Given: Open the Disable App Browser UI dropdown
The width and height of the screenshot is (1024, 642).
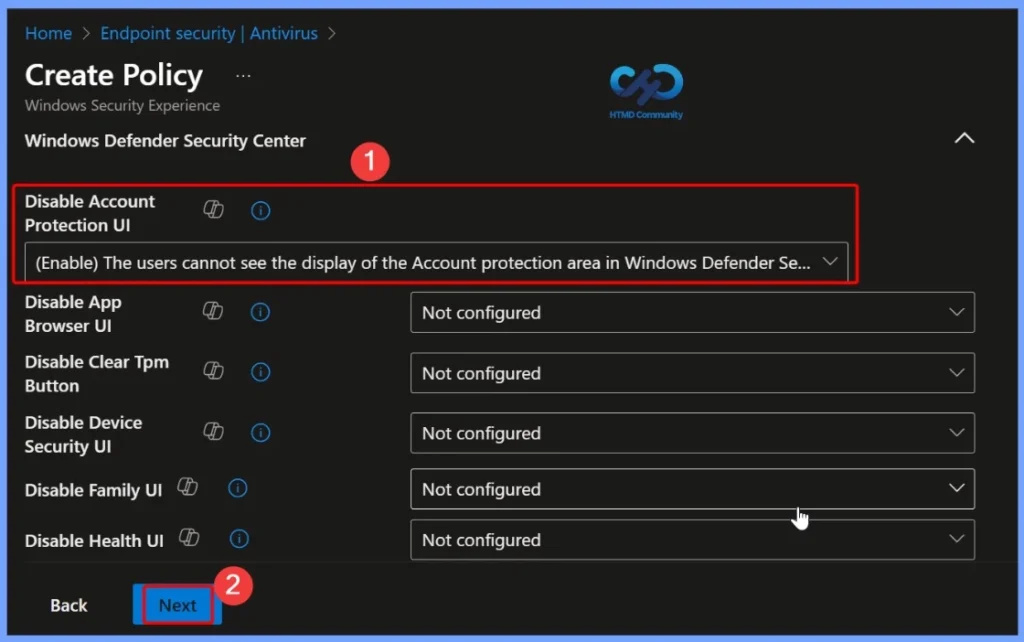Looking at the screenshot, I should tap(693, 312).
